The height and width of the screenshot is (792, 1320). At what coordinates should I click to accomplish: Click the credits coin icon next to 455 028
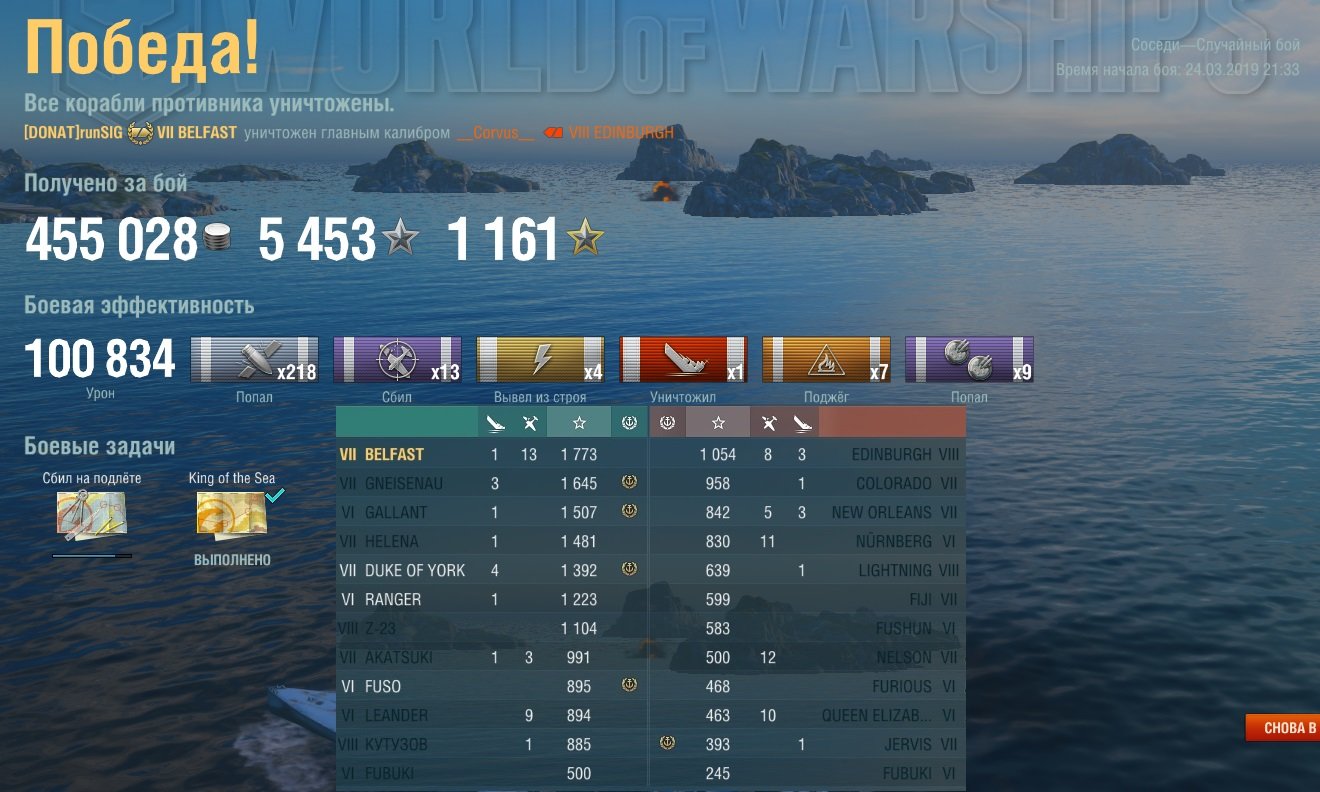(x=217, y=240)
